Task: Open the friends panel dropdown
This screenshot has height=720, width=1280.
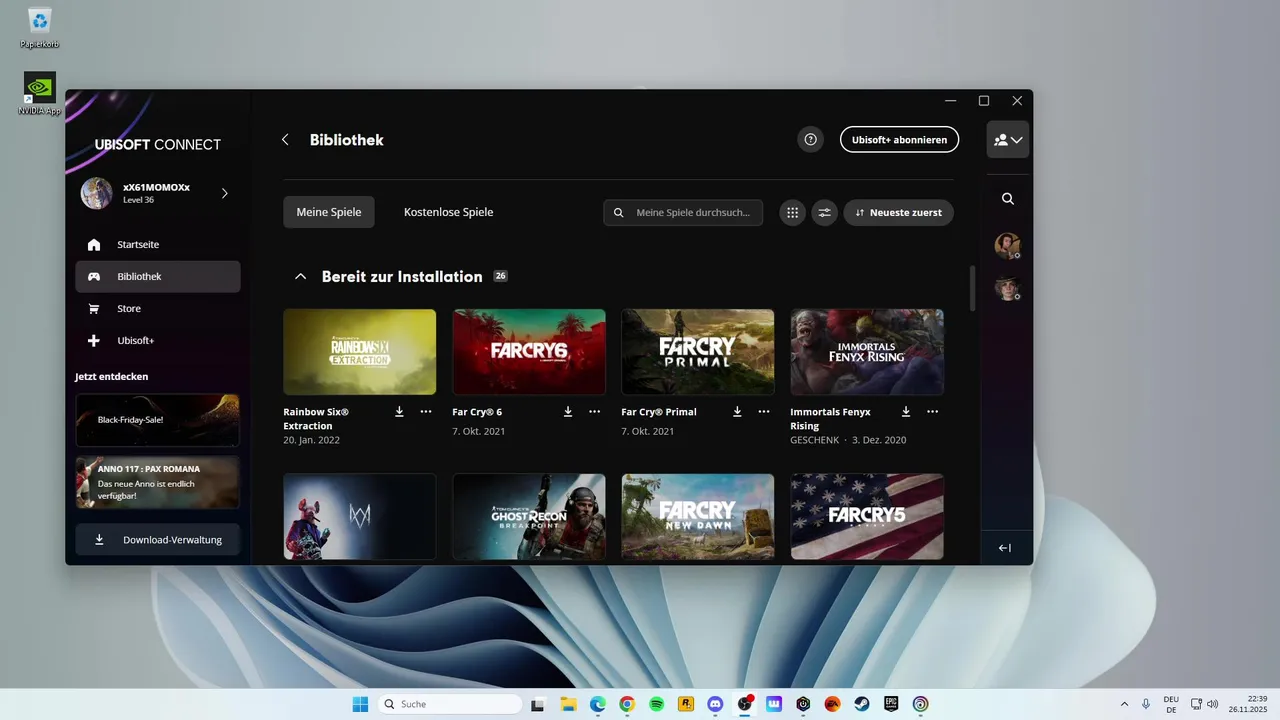Action: click(1007, 140)
